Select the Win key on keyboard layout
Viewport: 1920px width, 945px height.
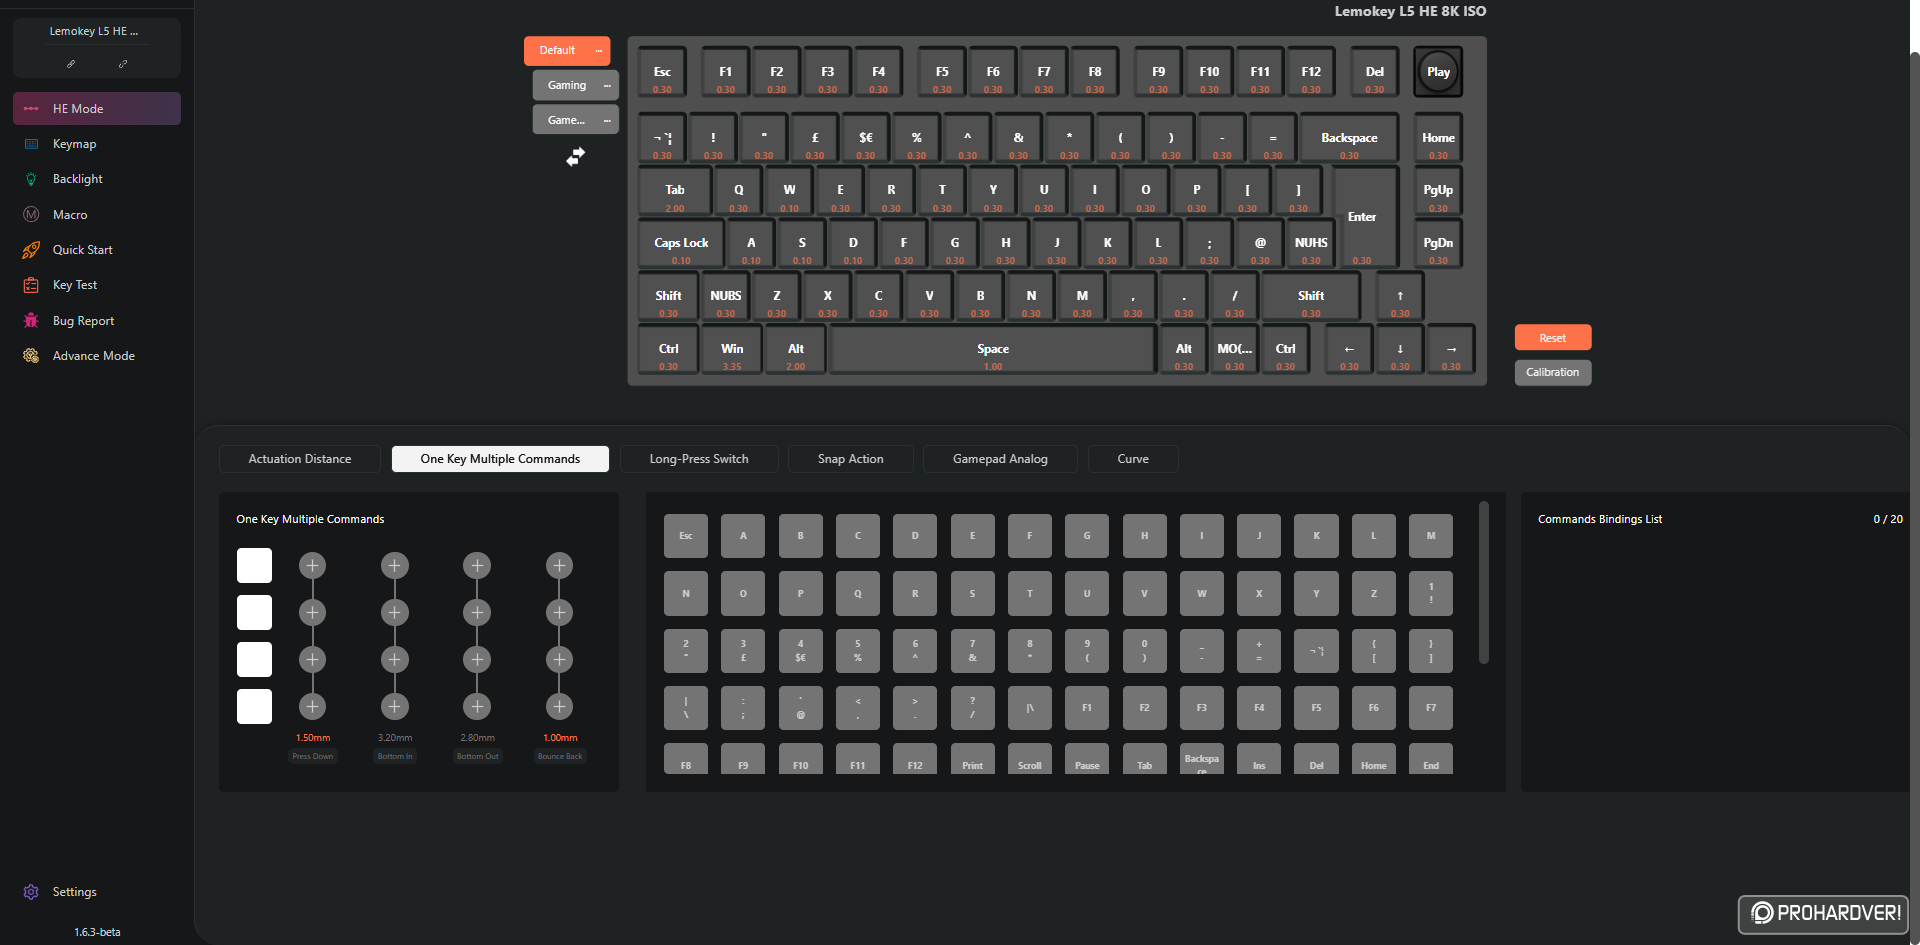[x=732, y=350]
